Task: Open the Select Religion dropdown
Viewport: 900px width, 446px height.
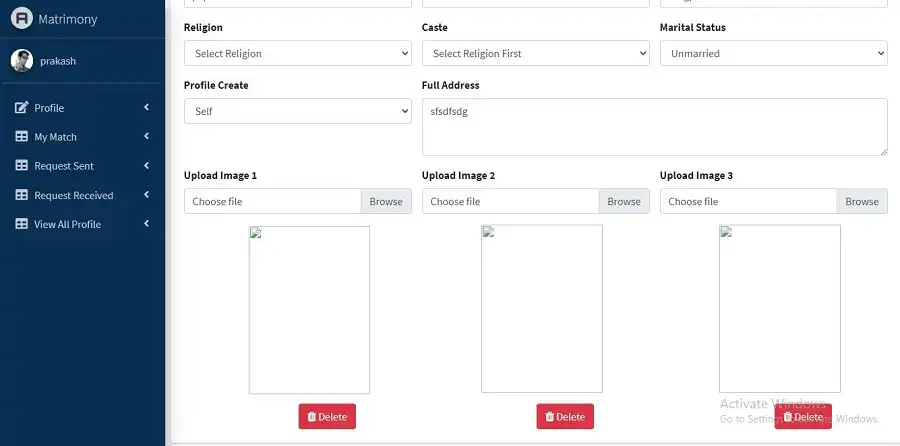Action: [297, 53]
